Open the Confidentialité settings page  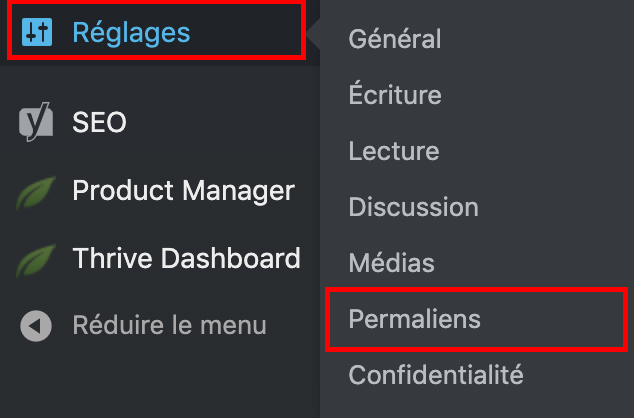coord(435,375)
